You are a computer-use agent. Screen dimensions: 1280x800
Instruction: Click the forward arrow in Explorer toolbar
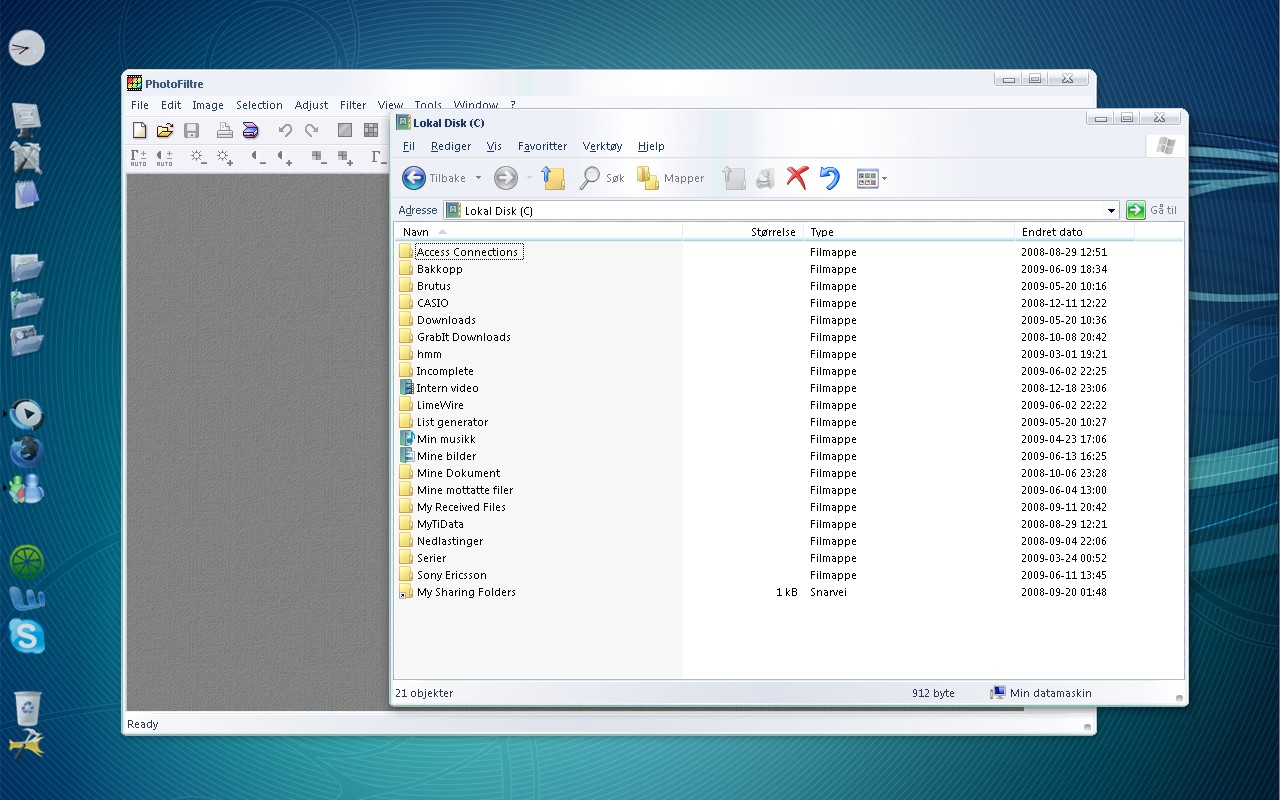point(506,178)
